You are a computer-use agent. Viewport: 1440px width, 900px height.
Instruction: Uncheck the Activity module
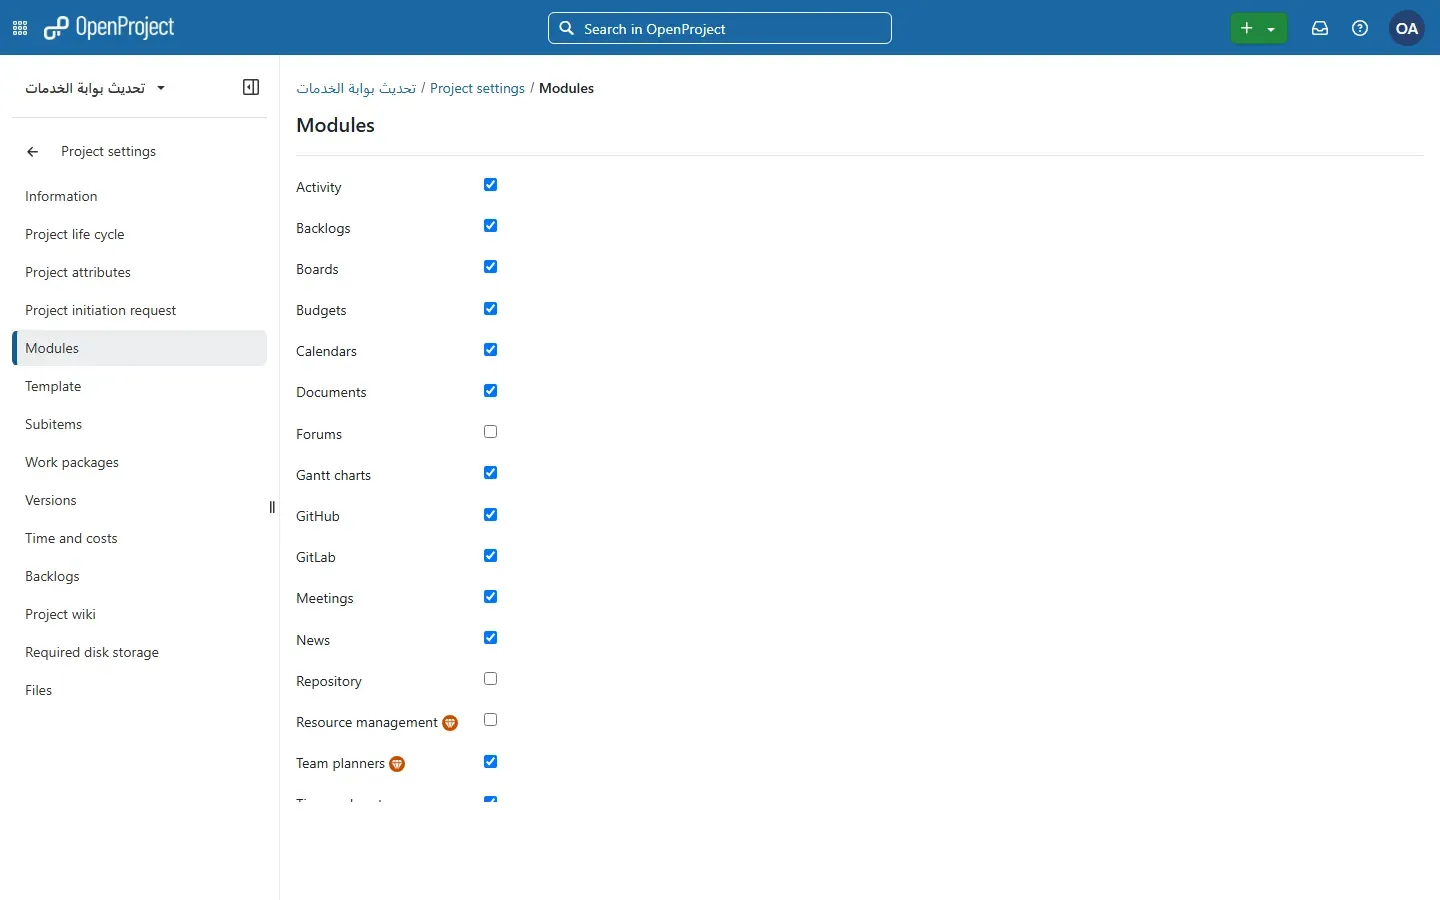[x=490, y=185]
